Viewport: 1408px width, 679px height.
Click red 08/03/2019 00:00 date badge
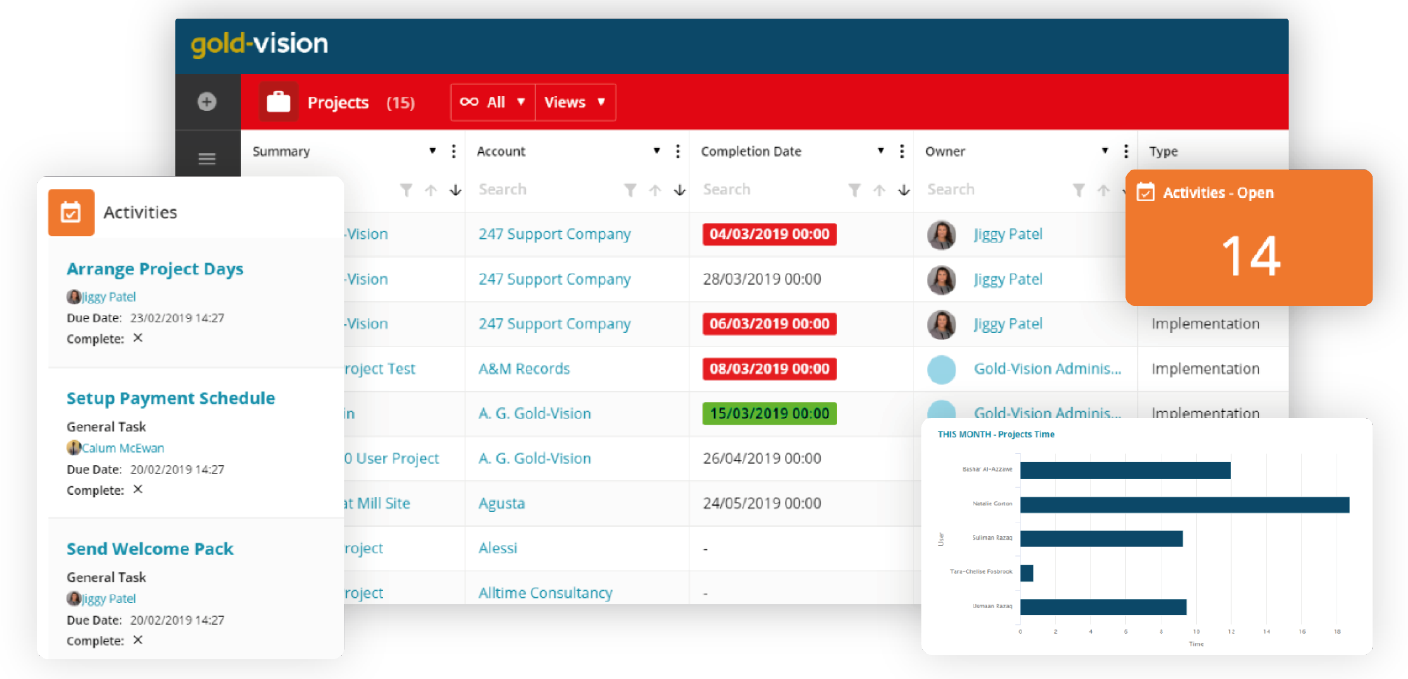point(770,369)
